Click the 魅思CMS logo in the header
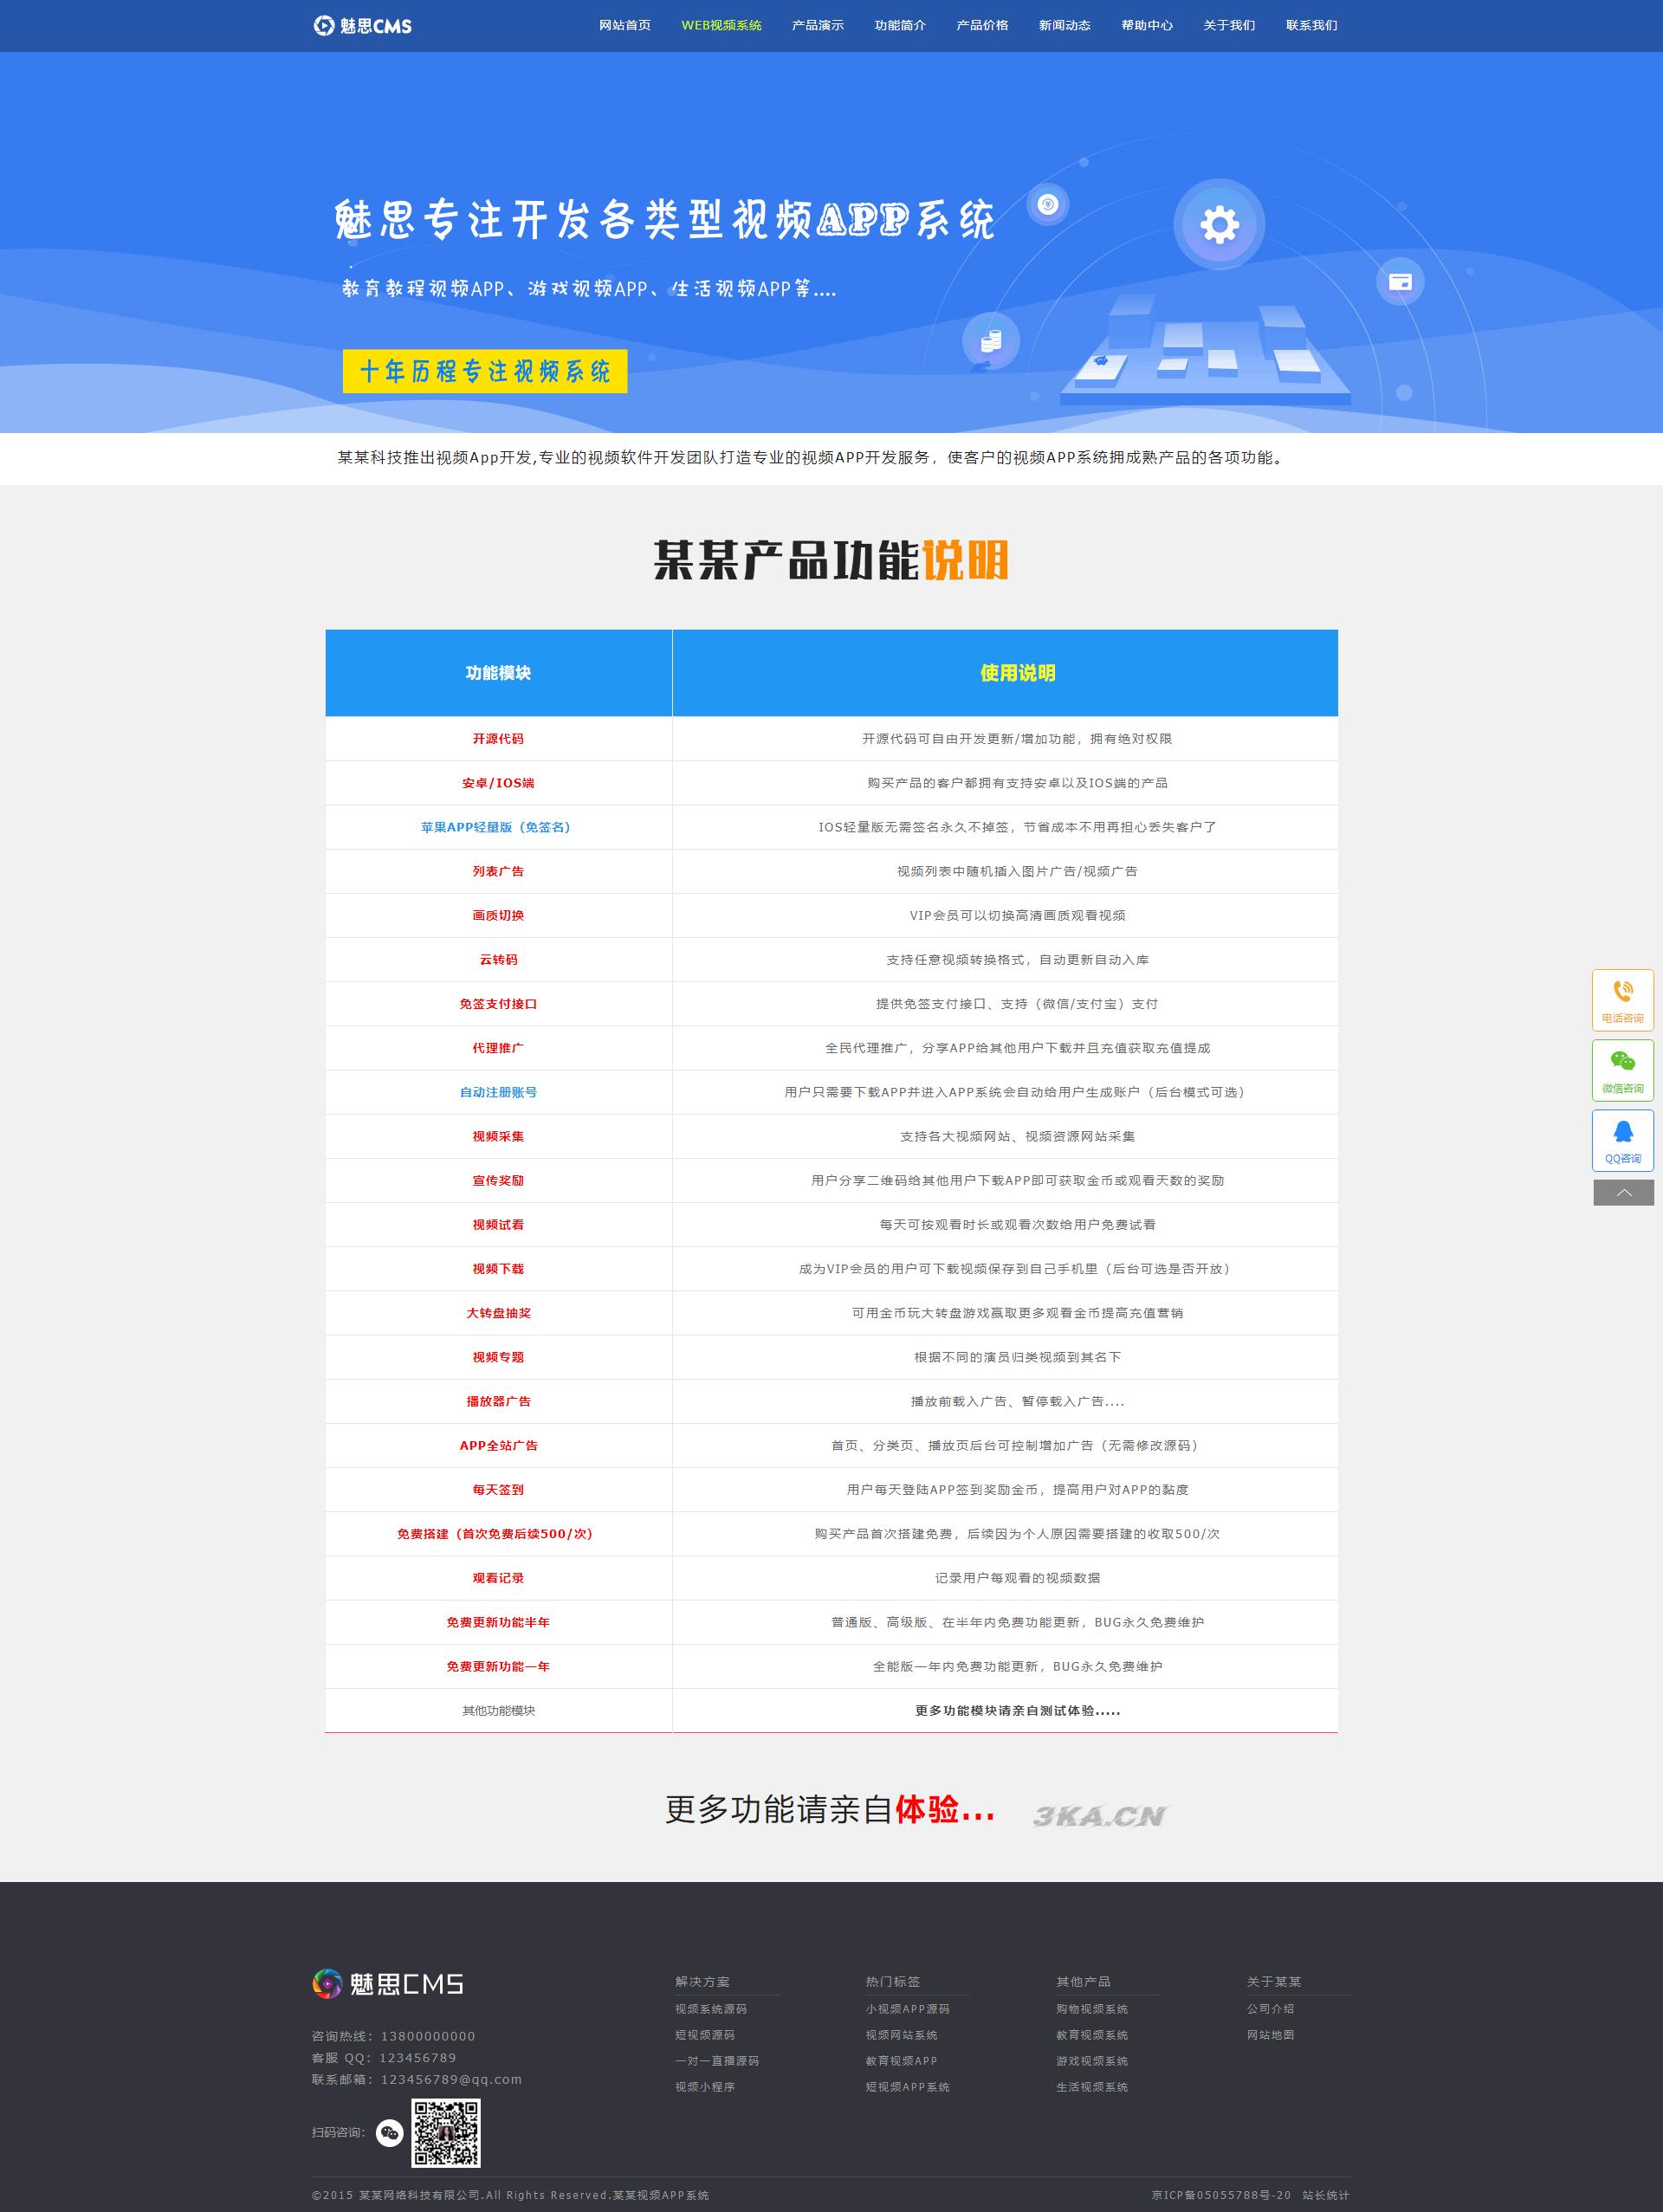 tap(362, 25)
